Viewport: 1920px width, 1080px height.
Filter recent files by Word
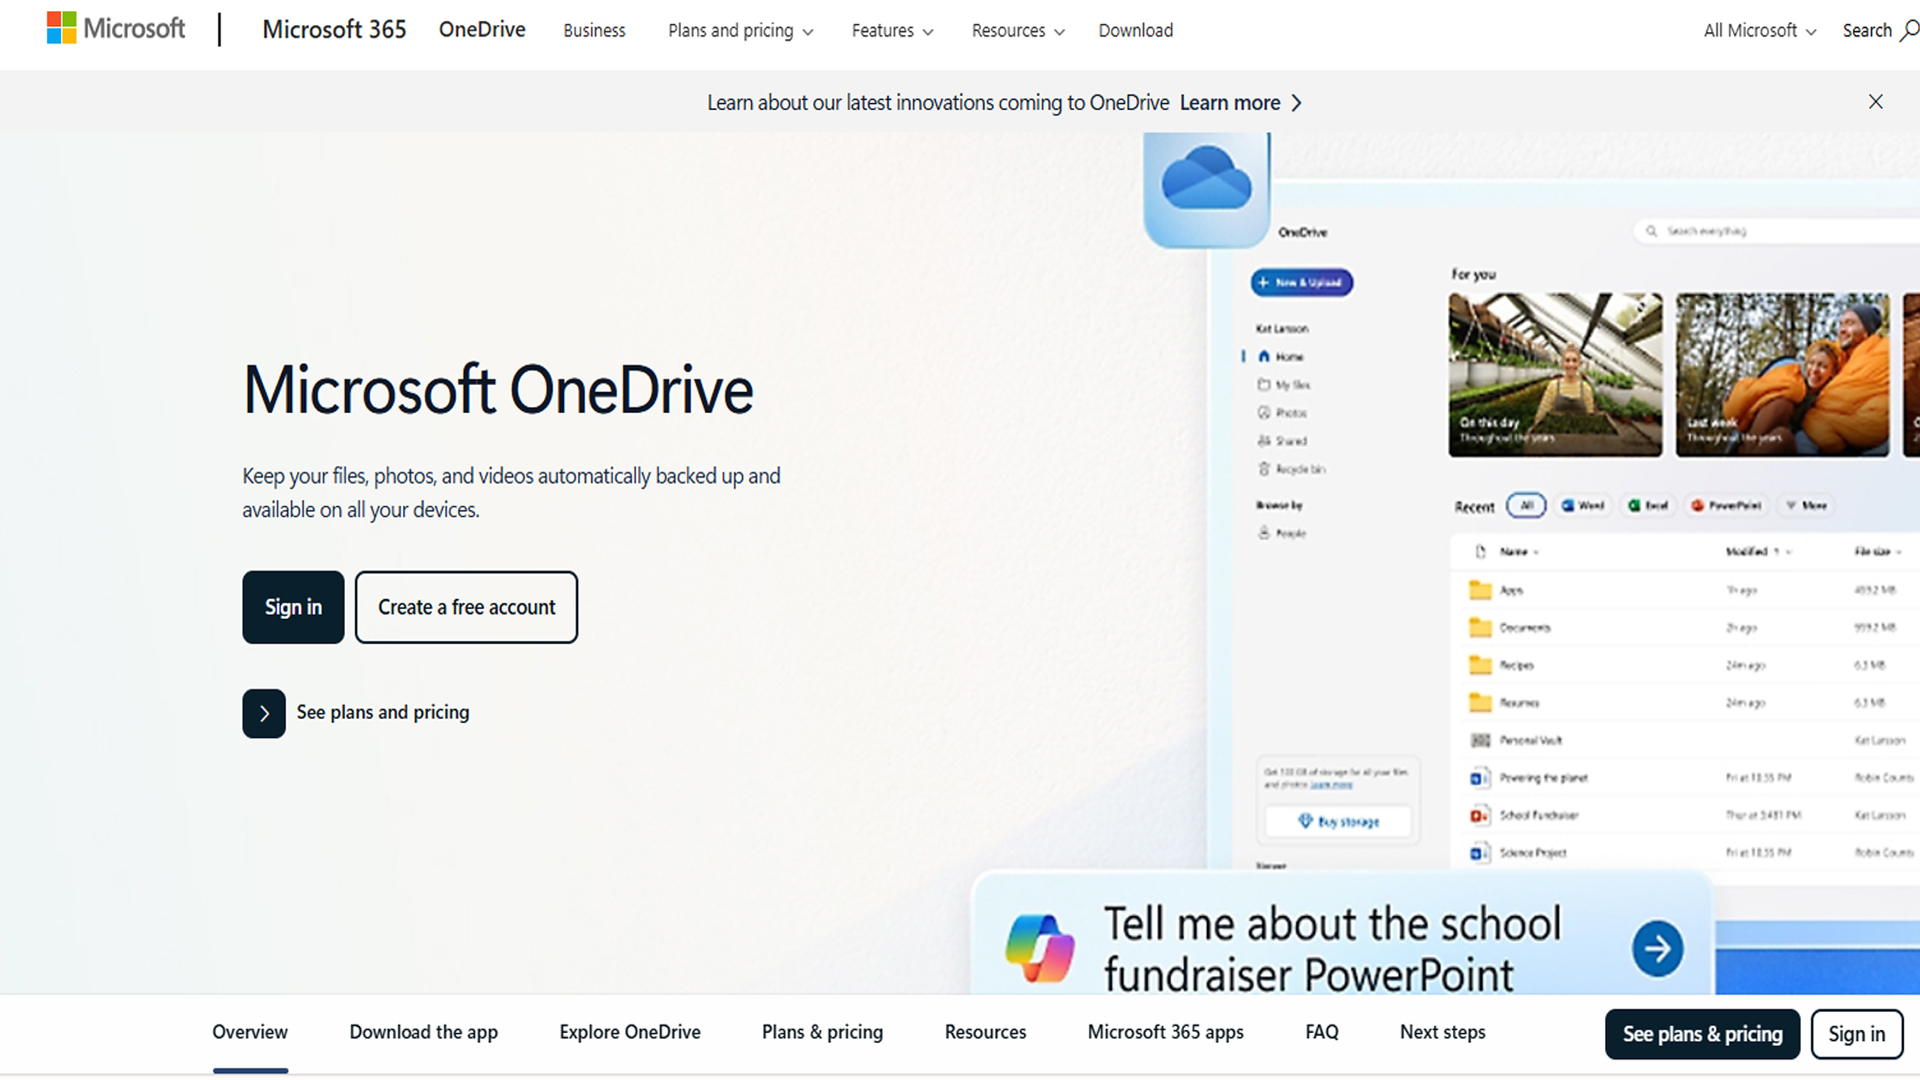coord(1582,506)
